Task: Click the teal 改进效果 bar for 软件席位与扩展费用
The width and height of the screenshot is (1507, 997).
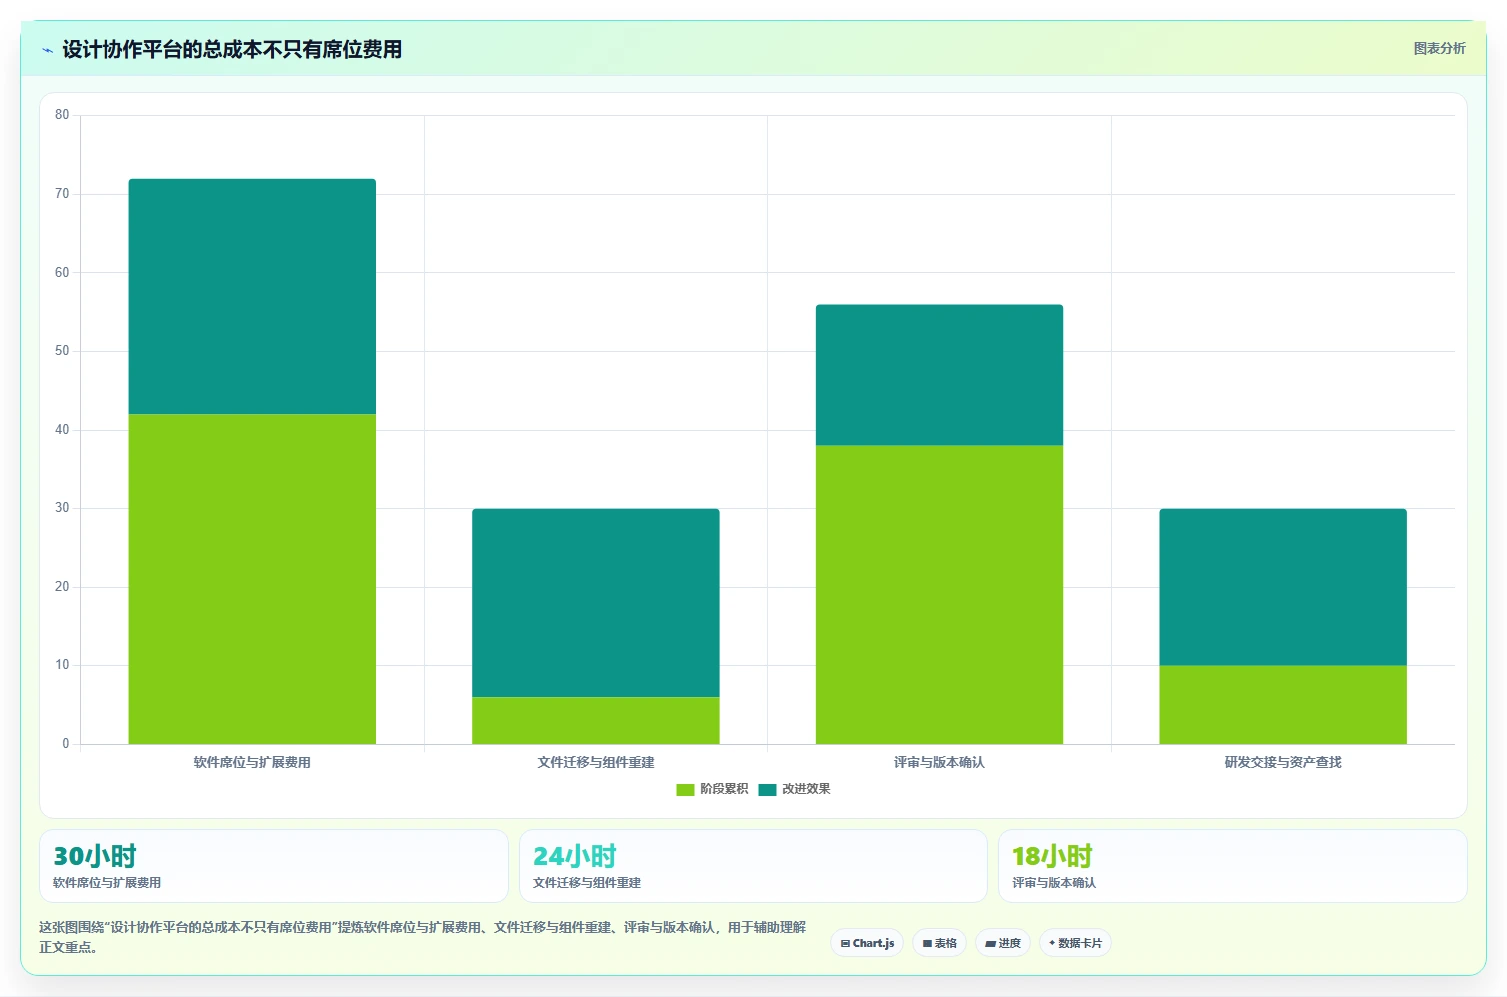Action: (252, 296)
